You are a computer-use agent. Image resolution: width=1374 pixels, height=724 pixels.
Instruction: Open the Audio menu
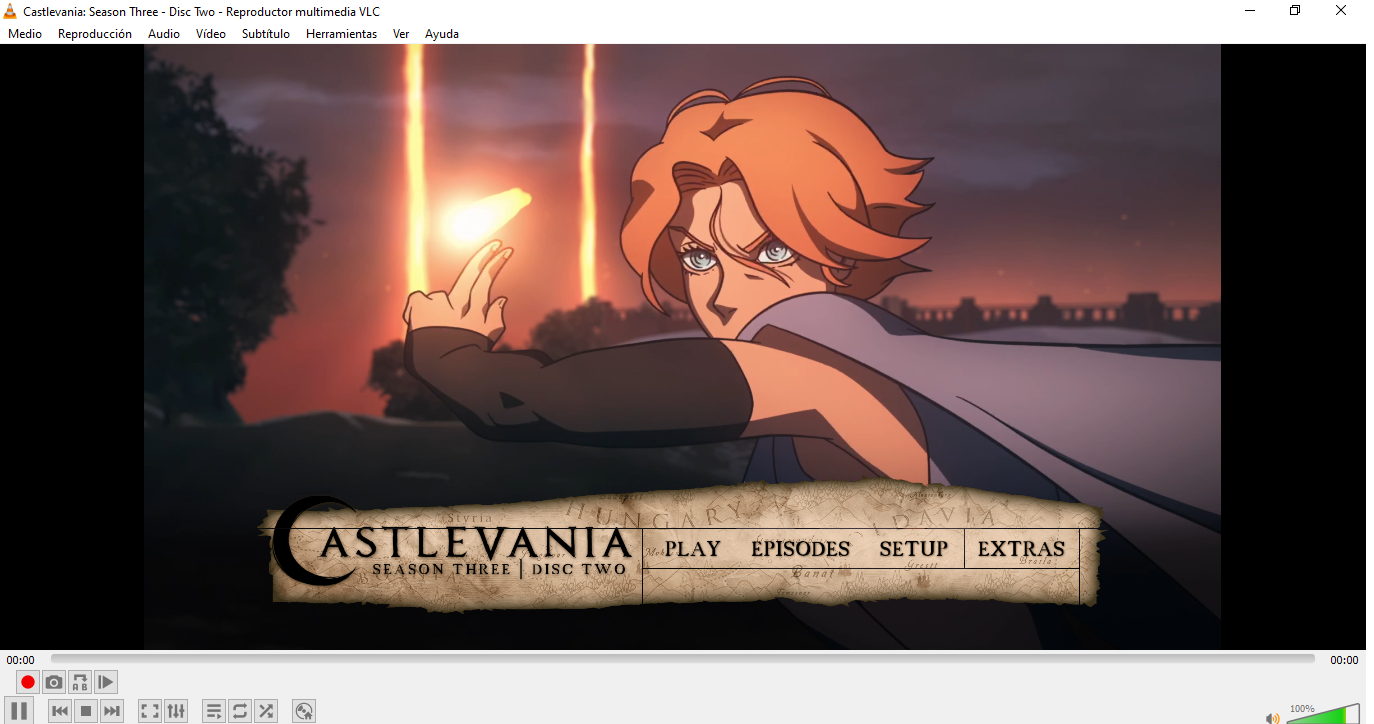point(164,34)
